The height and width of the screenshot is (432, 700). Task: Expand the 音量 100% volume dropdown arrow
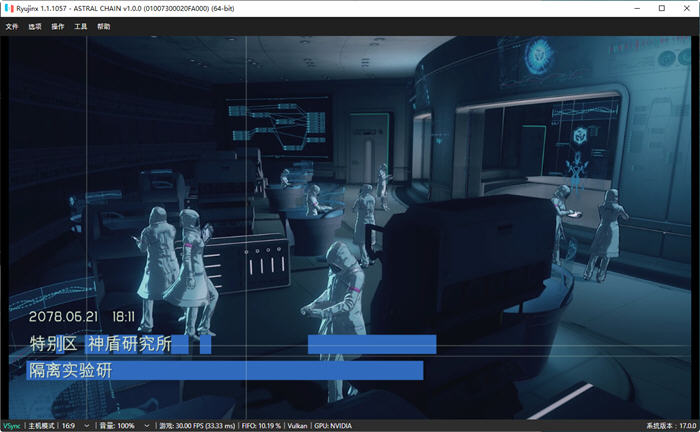coord(146,426)
